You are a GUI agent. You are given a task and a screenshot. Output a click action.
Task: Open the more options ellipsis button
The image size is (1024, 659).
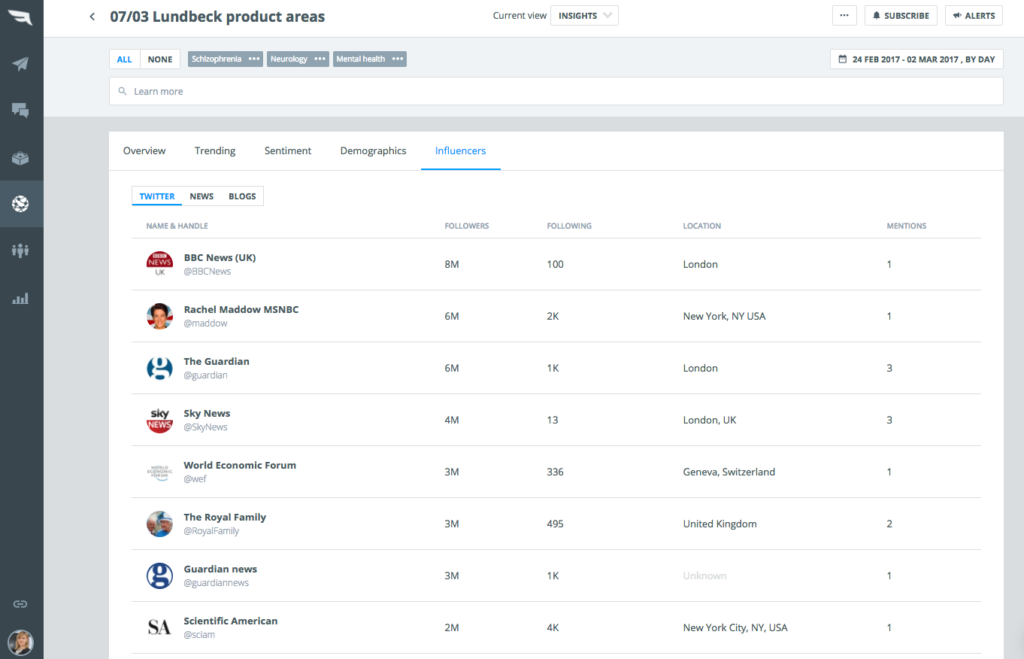pyautogui.click(x=844, y=16)
